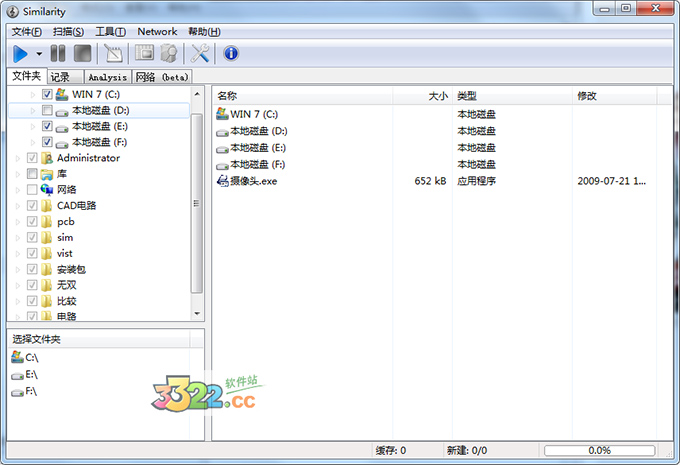Viewport: 680px width, 465px height.
Task: Expand the pcb folder tree node
Action: click(18, 222)
